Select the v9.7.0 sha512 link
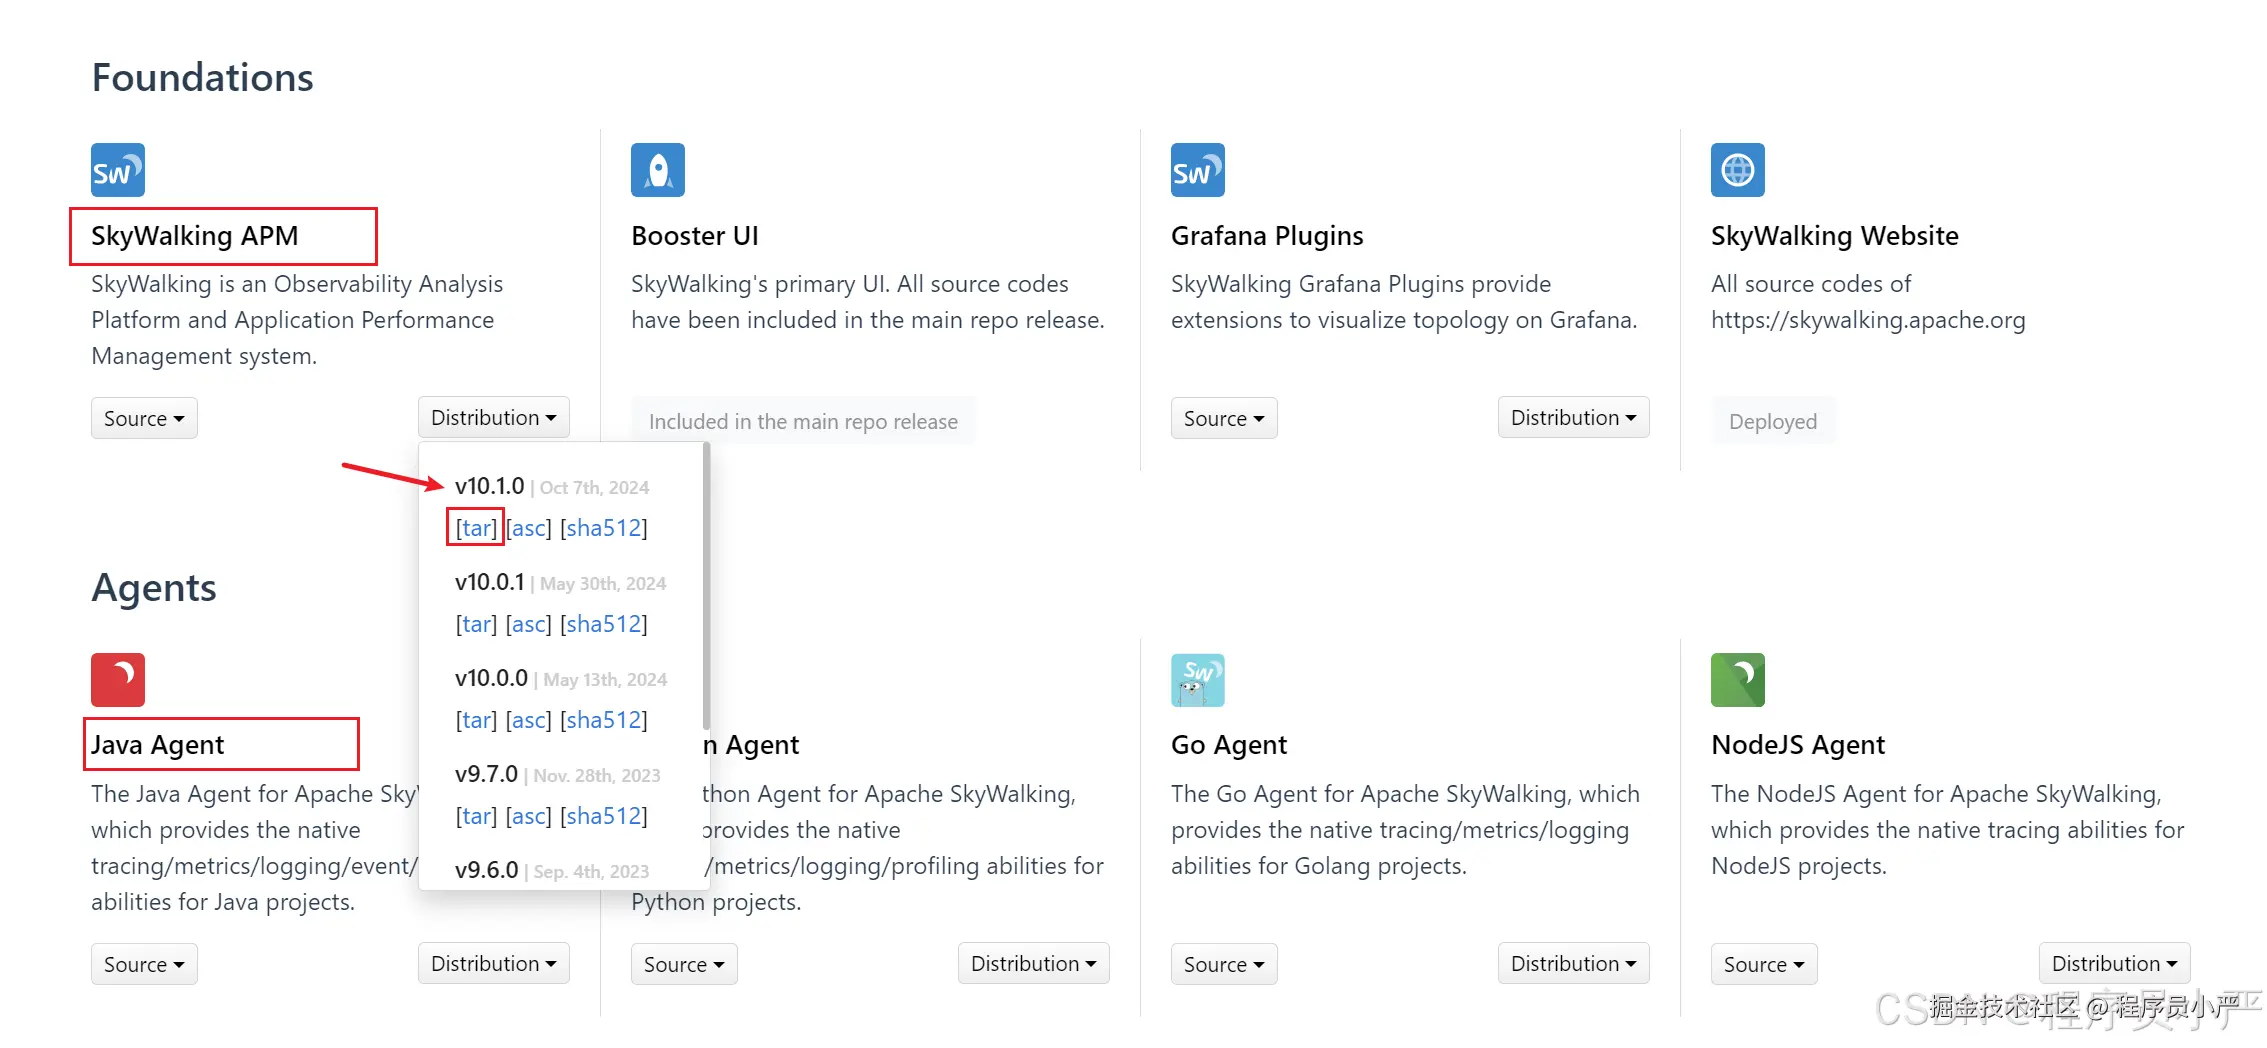This screenshot has width=2267, height=1048. click(x=604, y=816)
